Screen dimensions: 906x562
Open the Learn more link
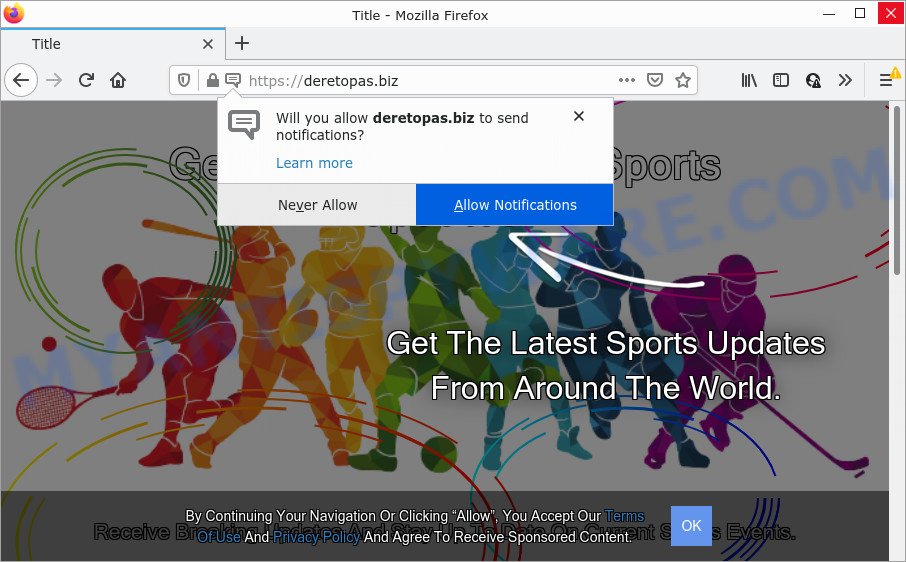click(x=314, y=163)
